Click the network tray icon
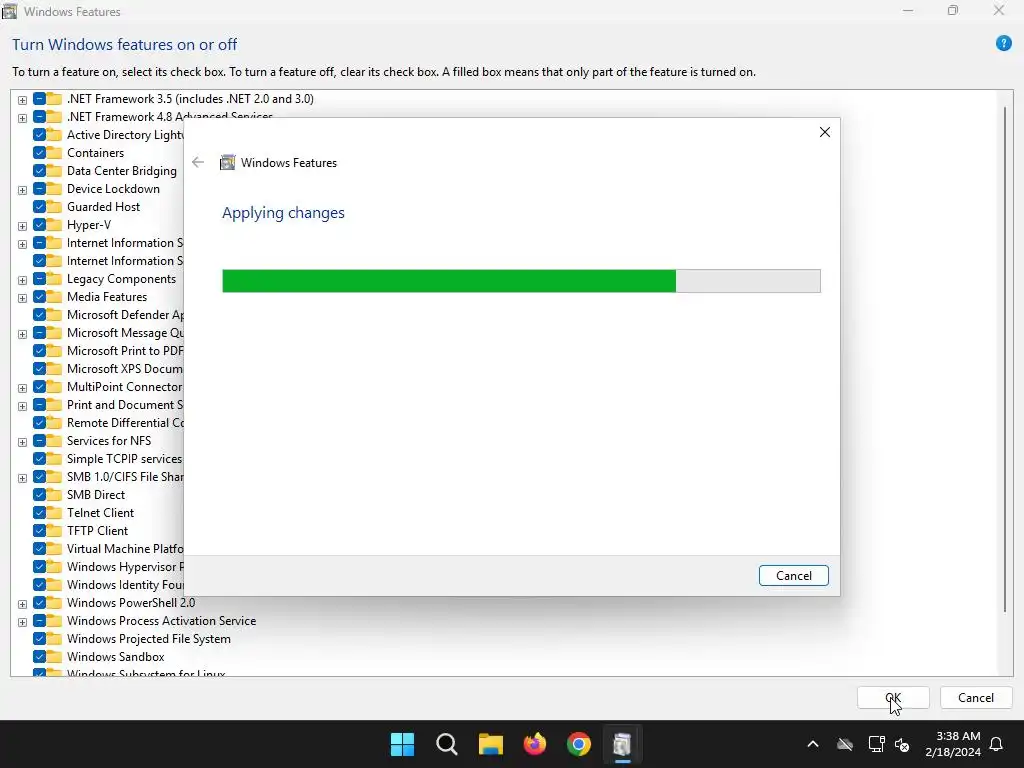 coord(876,744)
